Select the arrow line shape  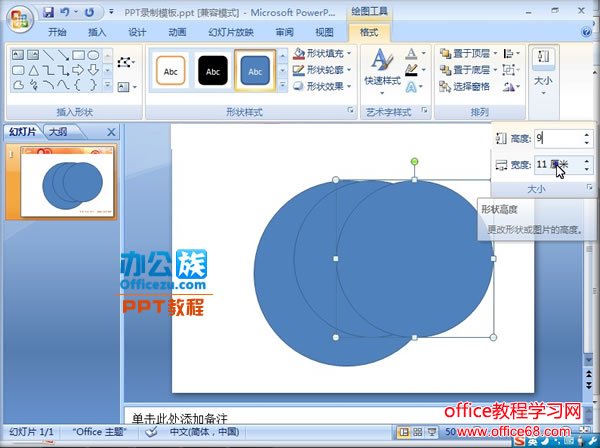click(63, 55)
